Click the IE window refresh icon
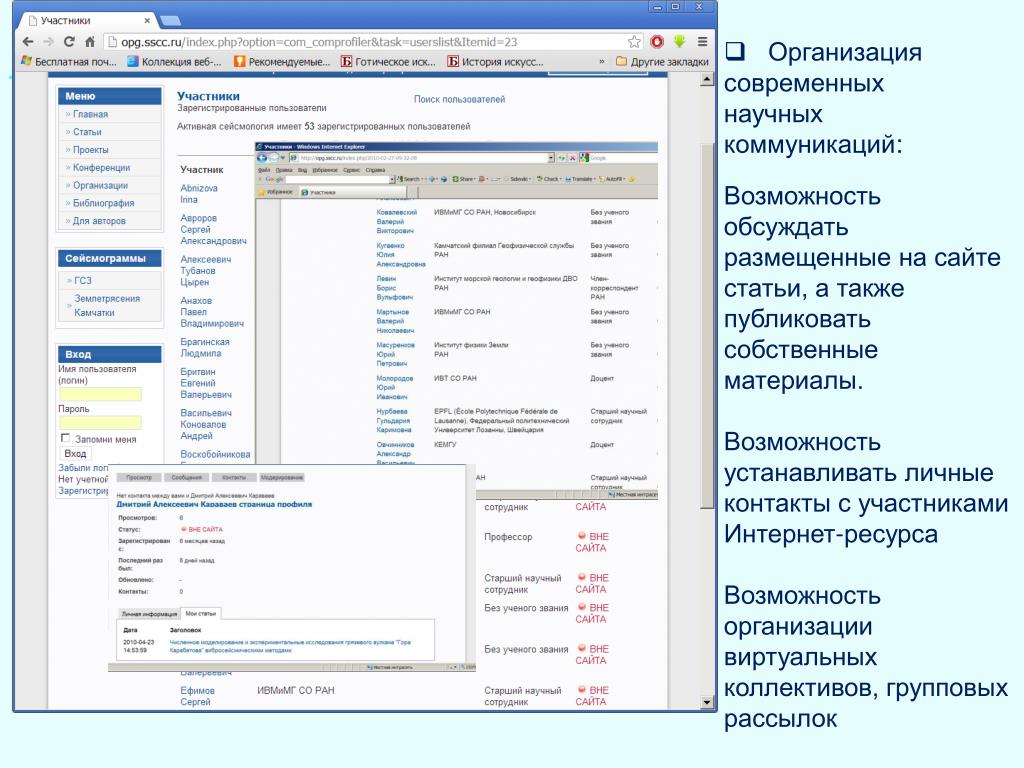This screenshot has height=768, width=1024. coord(561,158)
